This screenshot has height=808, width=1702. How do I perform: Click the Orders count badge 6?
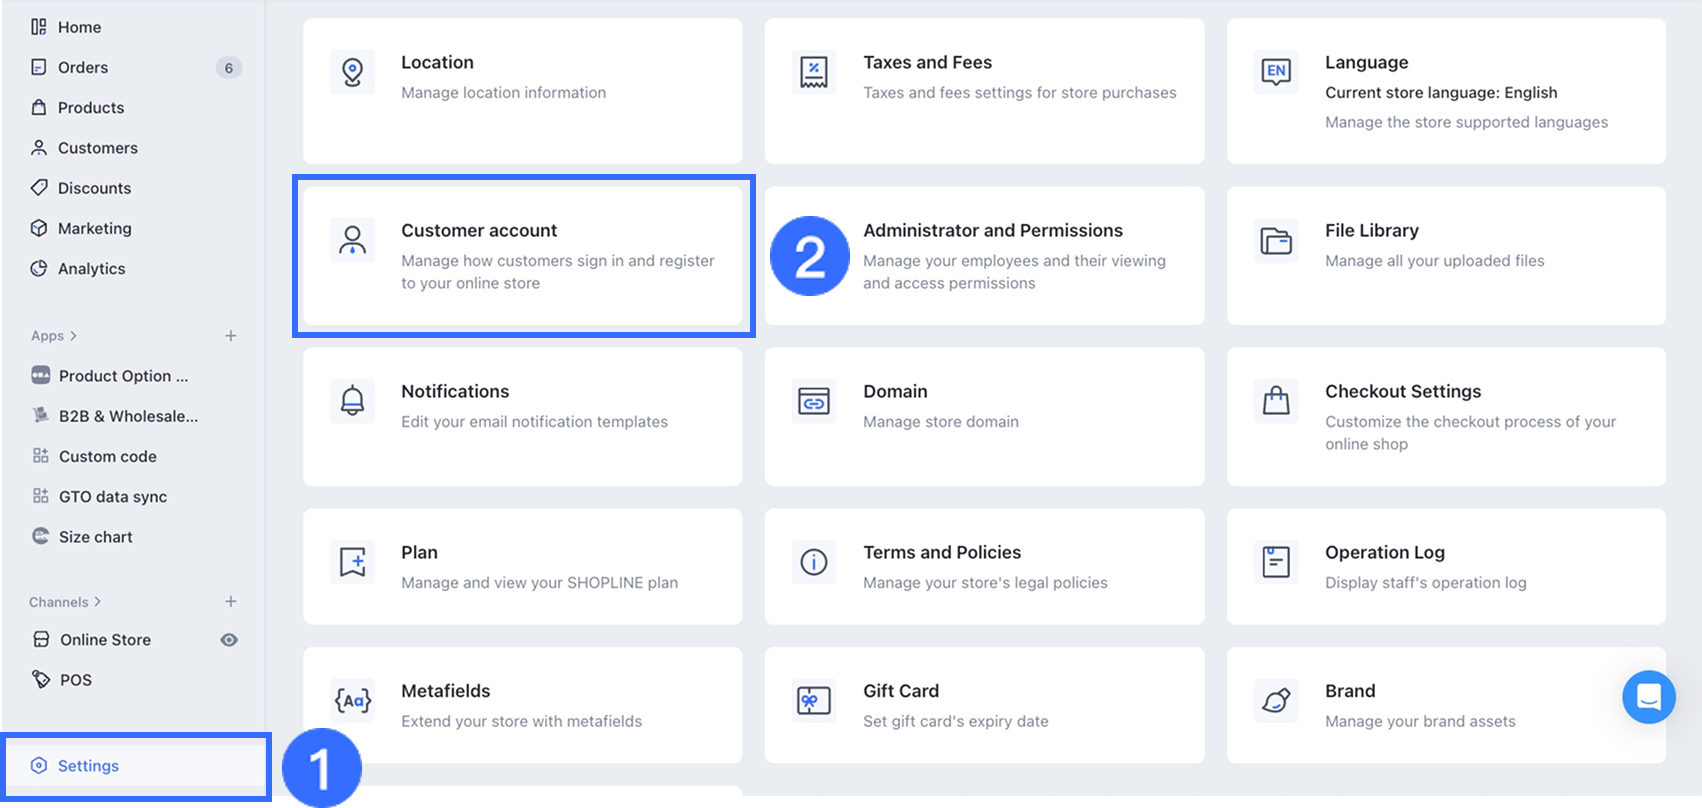[x=229, y=68]
